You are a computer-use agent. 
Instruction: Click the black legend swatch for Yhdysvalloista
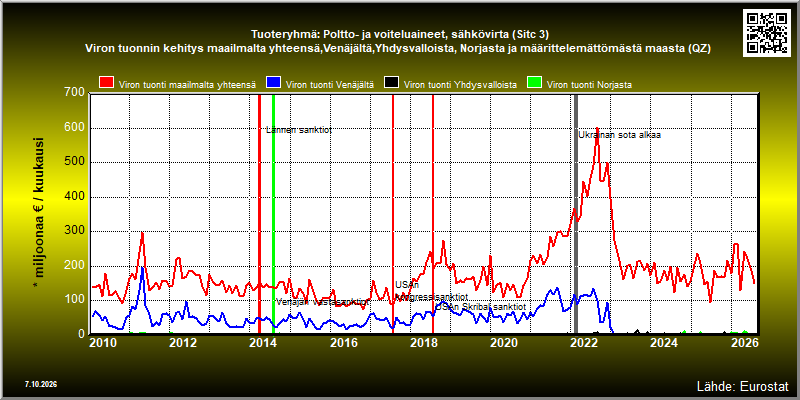pos(391,83)
